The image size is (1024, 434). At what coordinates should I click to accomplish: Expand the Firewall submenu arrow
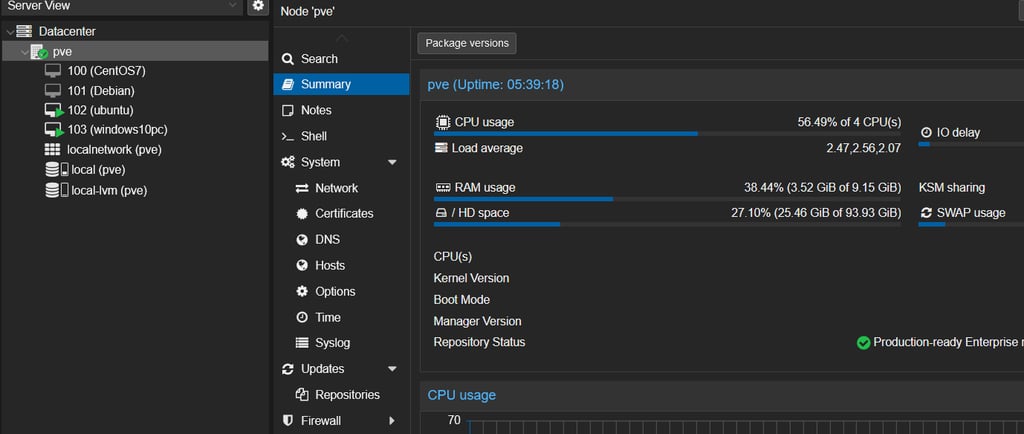392,421
